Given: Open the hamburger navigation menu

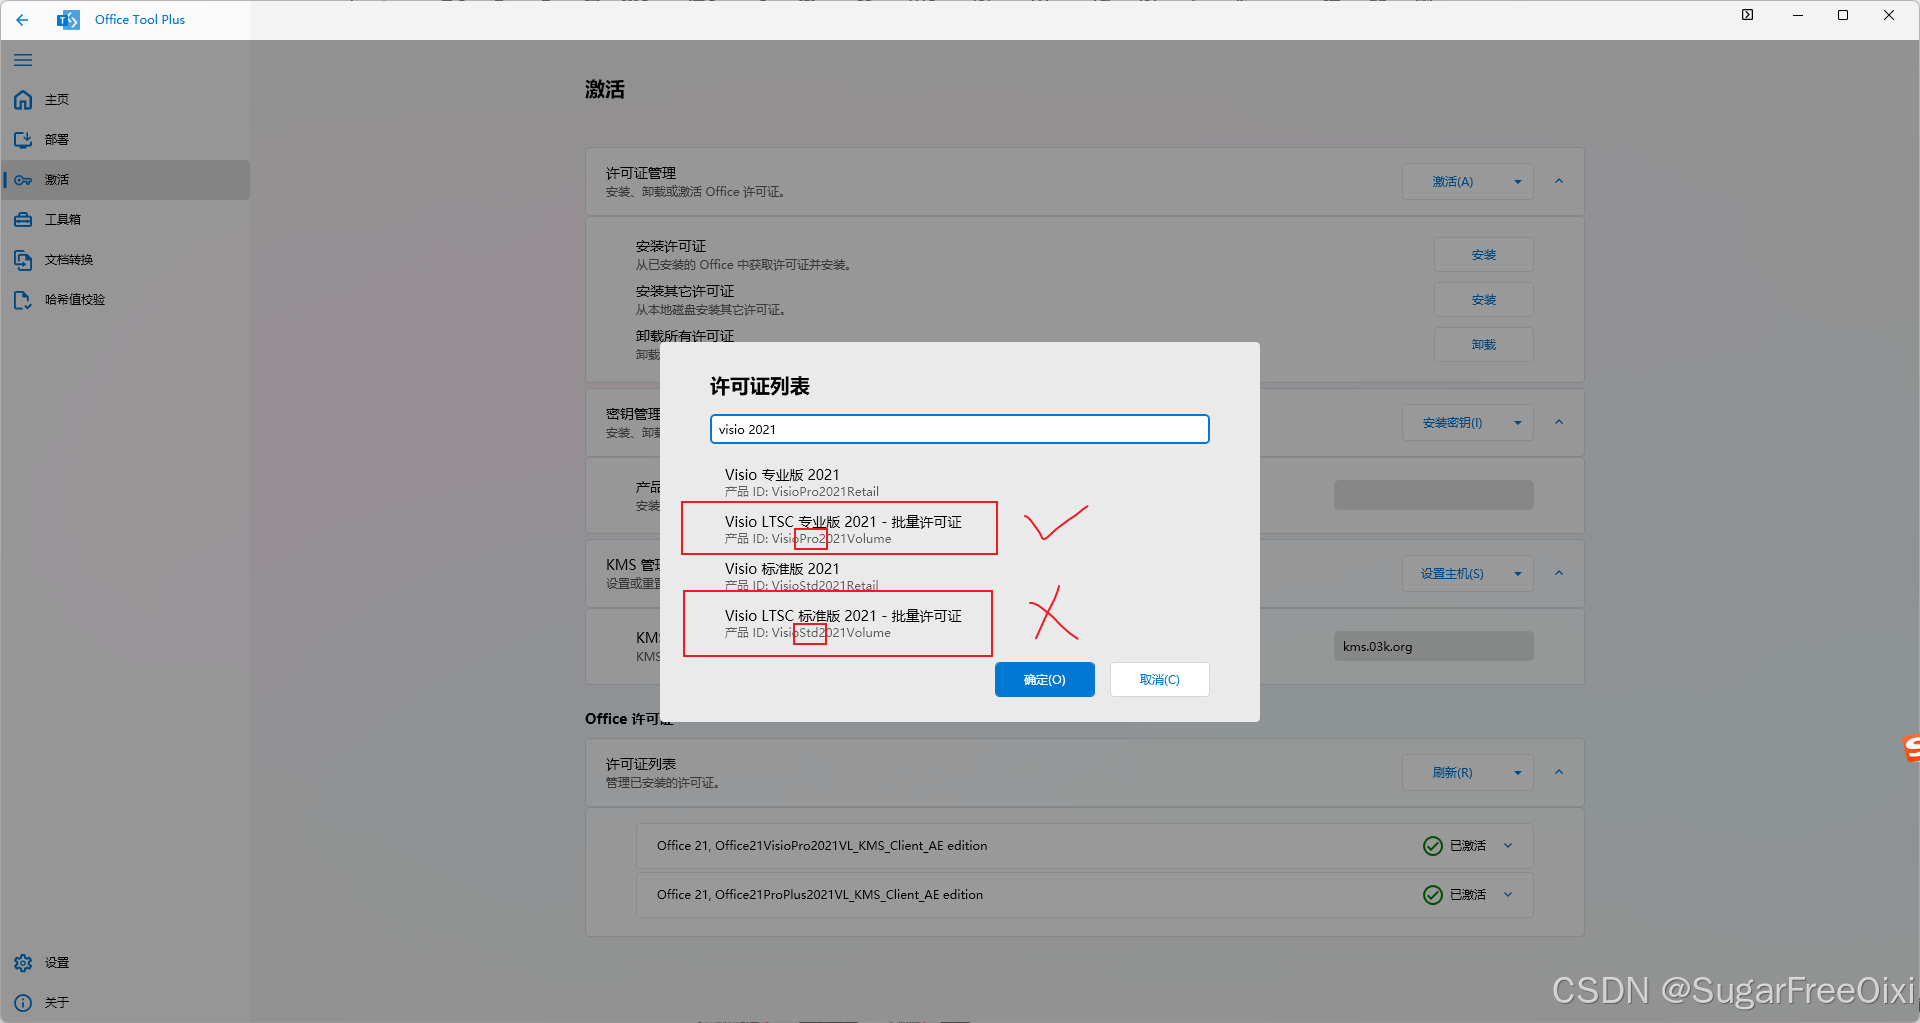Looking at the screenshot, I should (23, 60).
